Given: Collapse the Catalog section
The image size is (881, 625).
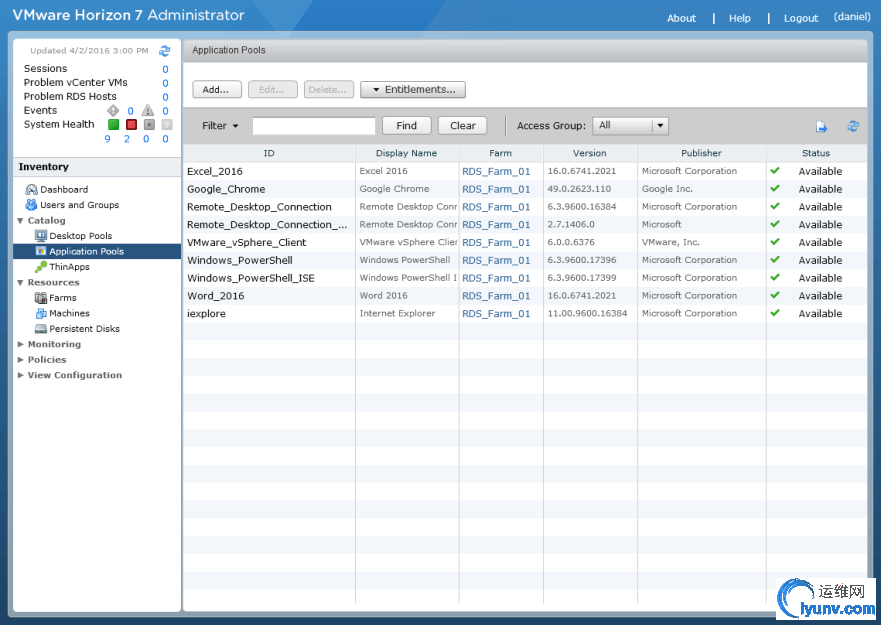Looking at the screenshot, I should [x=20, y=221].
